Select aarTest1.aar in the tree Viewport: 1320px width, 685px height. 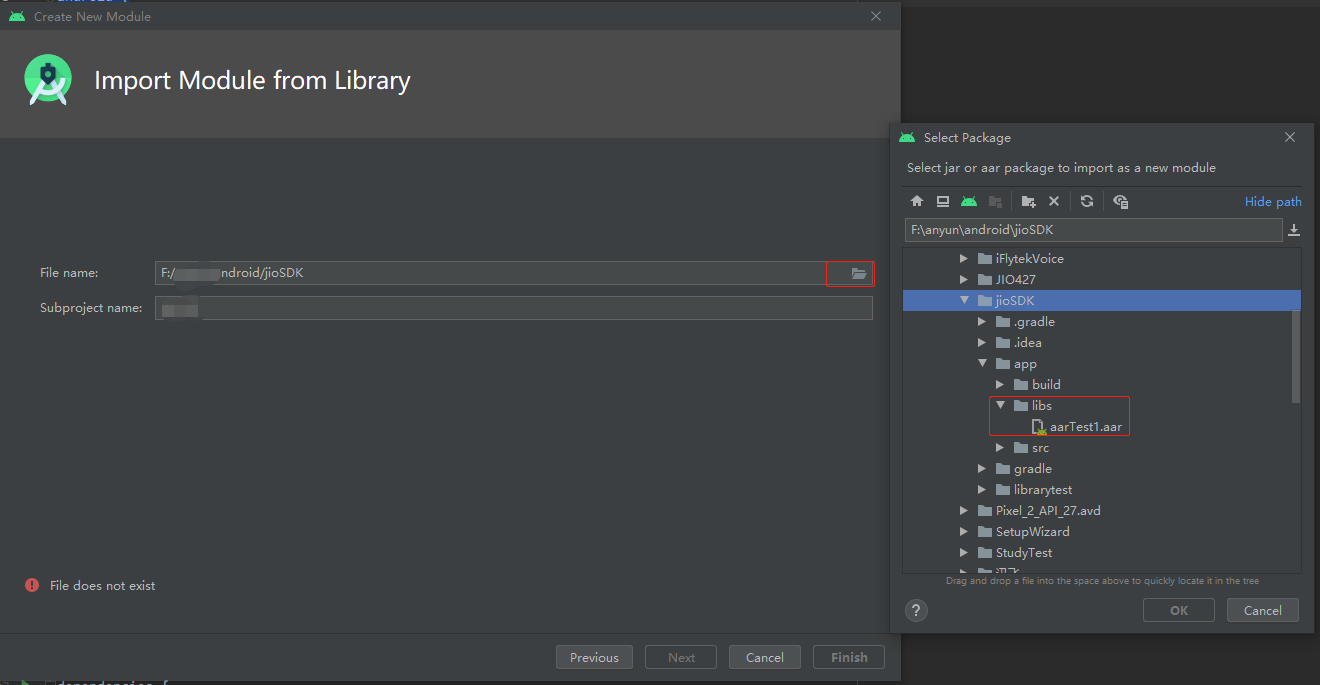[x=1086, y=427]
